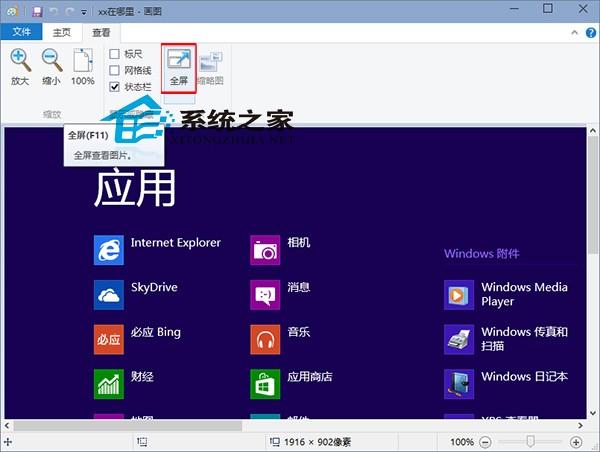Enable the 标尺 ruler checkbox

point(115,54)
